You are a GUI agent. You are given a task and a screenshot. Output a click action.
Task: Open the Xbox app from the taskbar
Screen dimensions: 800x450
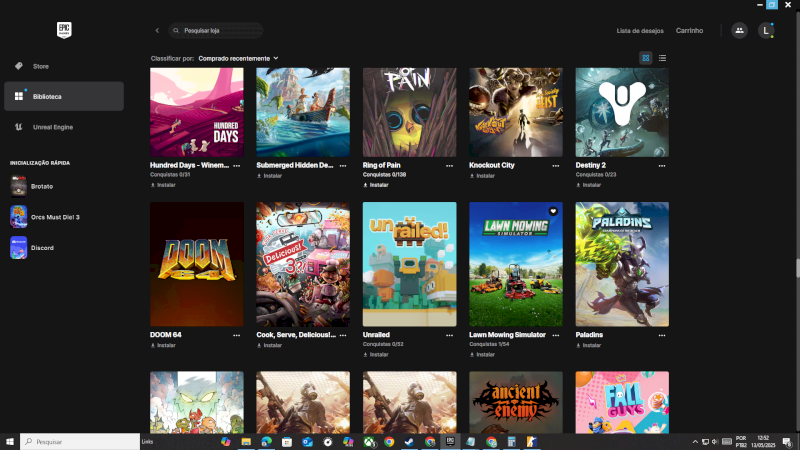coord(369,442)
